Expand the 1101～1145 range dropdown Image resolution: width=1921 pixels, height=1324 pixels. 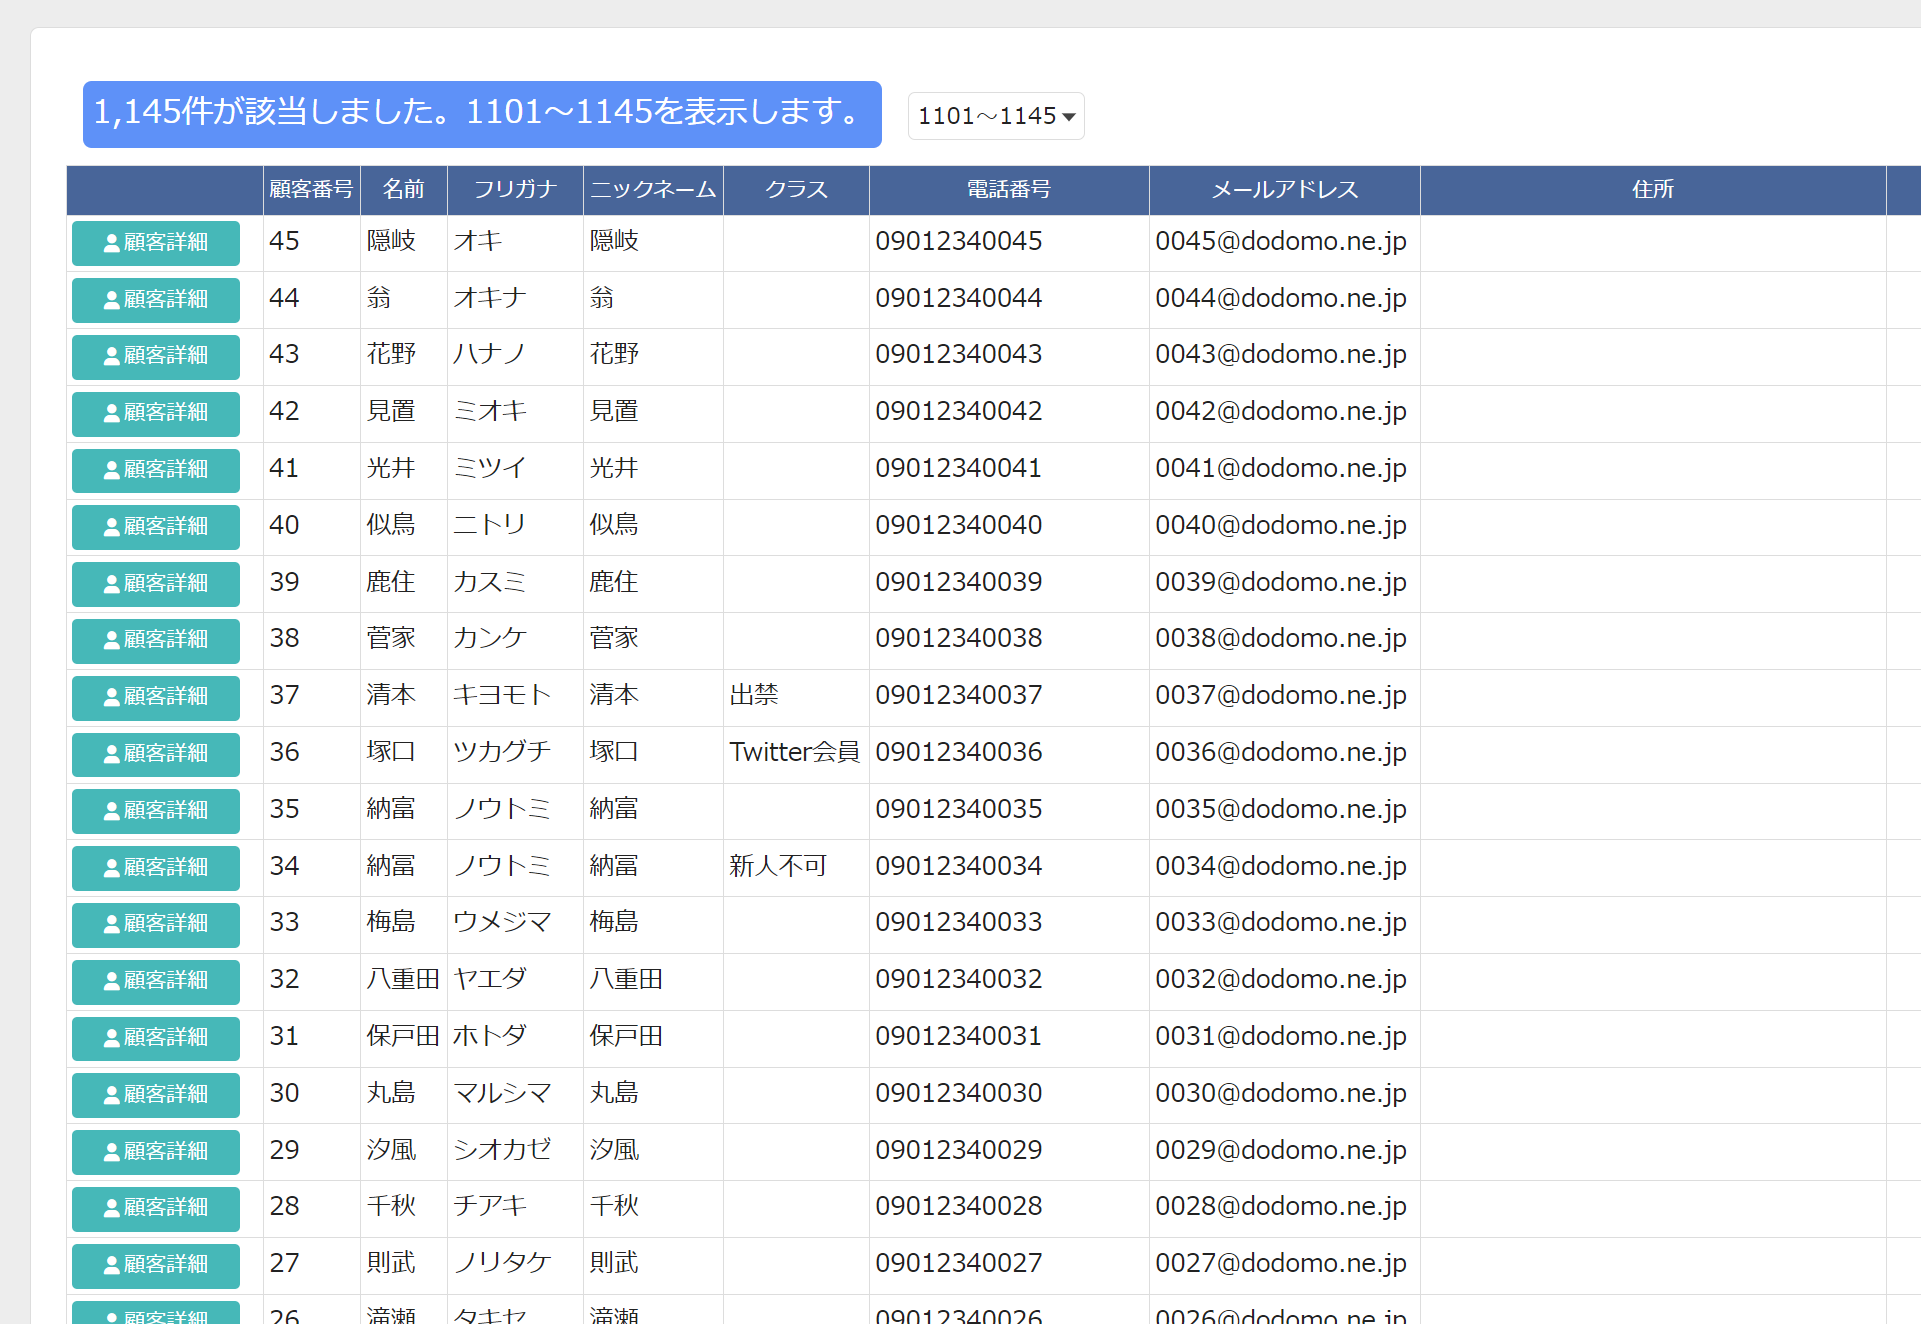point(996,116)
